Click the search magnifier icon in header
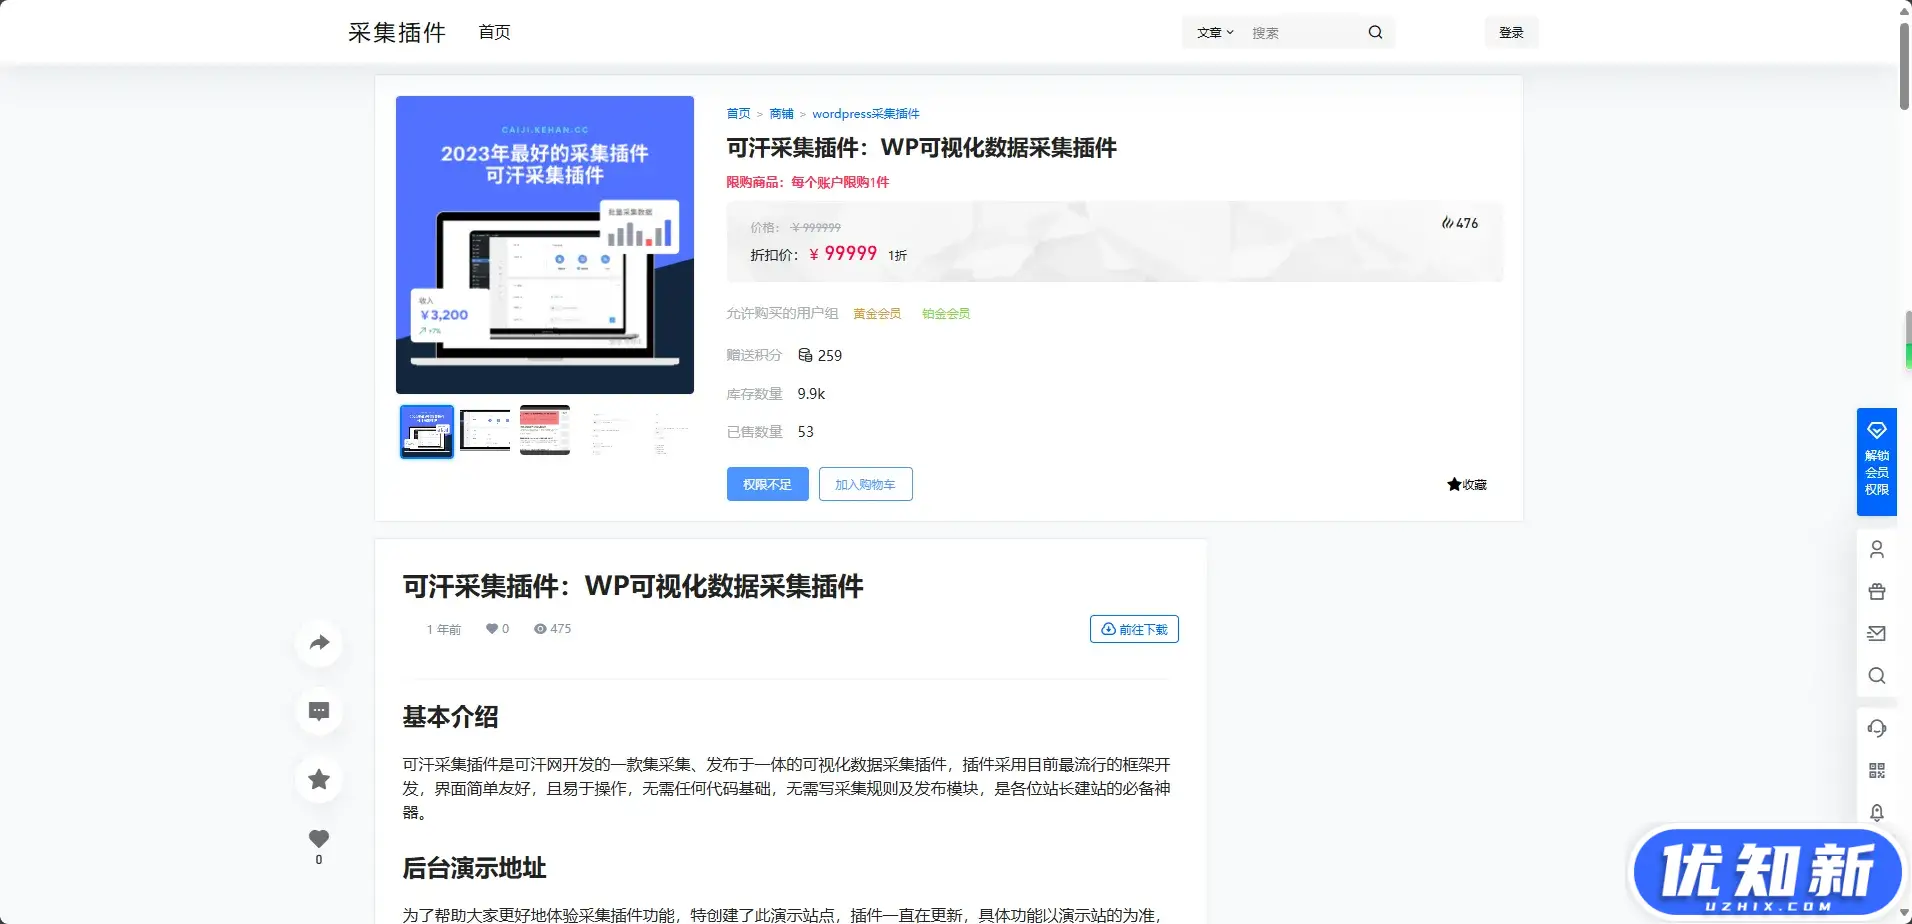1912x924 pixels. (1375, 33)
